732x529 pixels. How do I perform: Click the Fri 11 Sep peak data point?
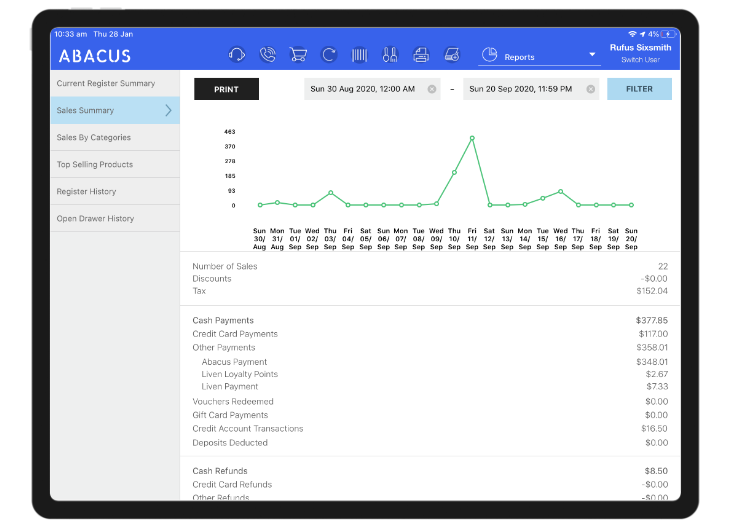click(472, 138)
